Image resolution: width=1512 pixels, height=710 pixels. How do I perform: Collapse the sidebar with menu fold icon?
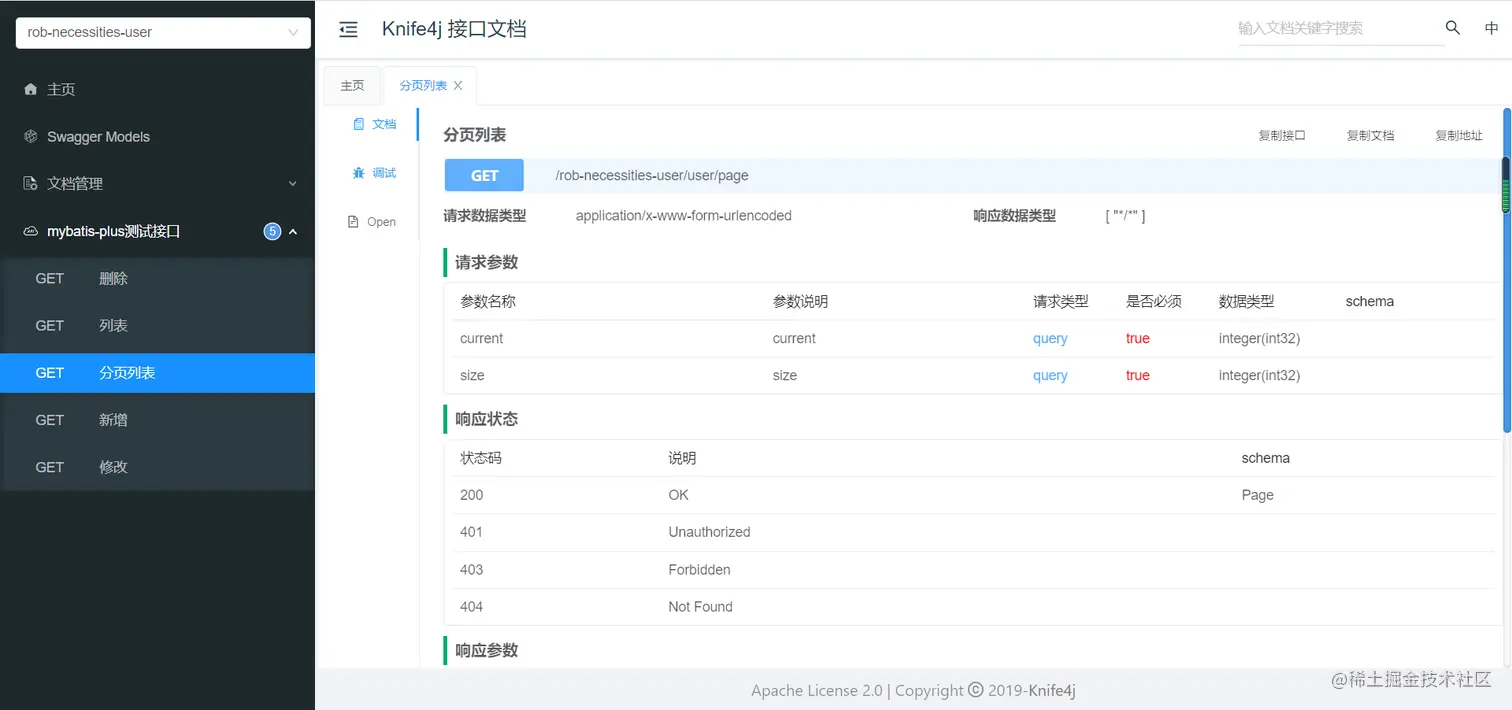pyautogui.click(x=348, y=30)
